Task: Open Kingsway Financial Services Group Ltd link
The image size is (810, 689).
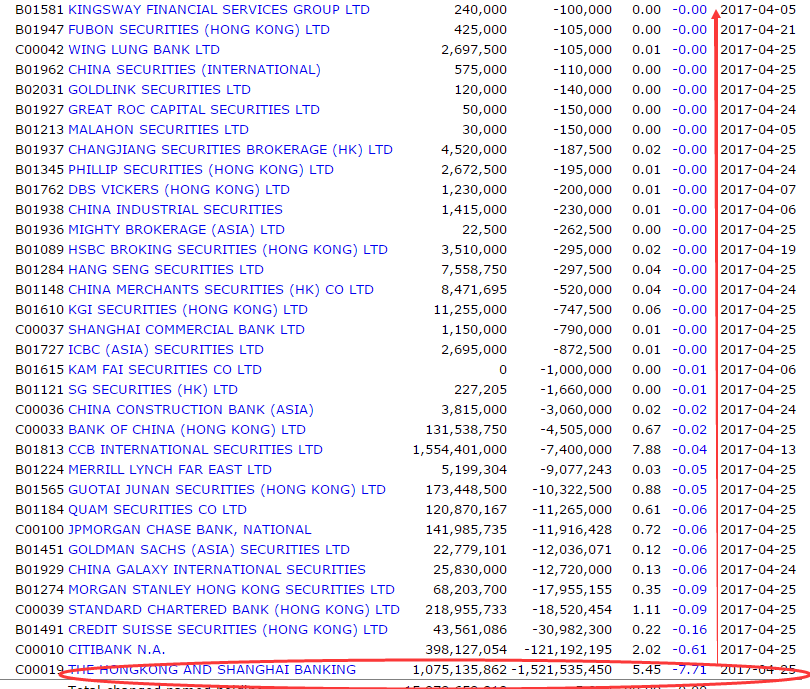Action: click(219, 10)
